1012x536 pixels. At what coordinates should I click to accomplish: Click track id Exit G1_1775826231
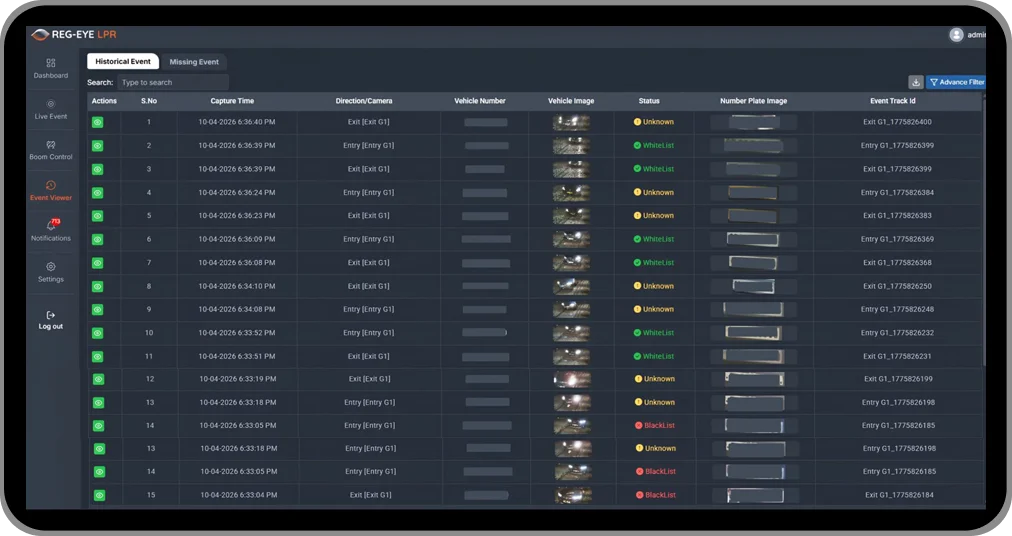point(897,356)
